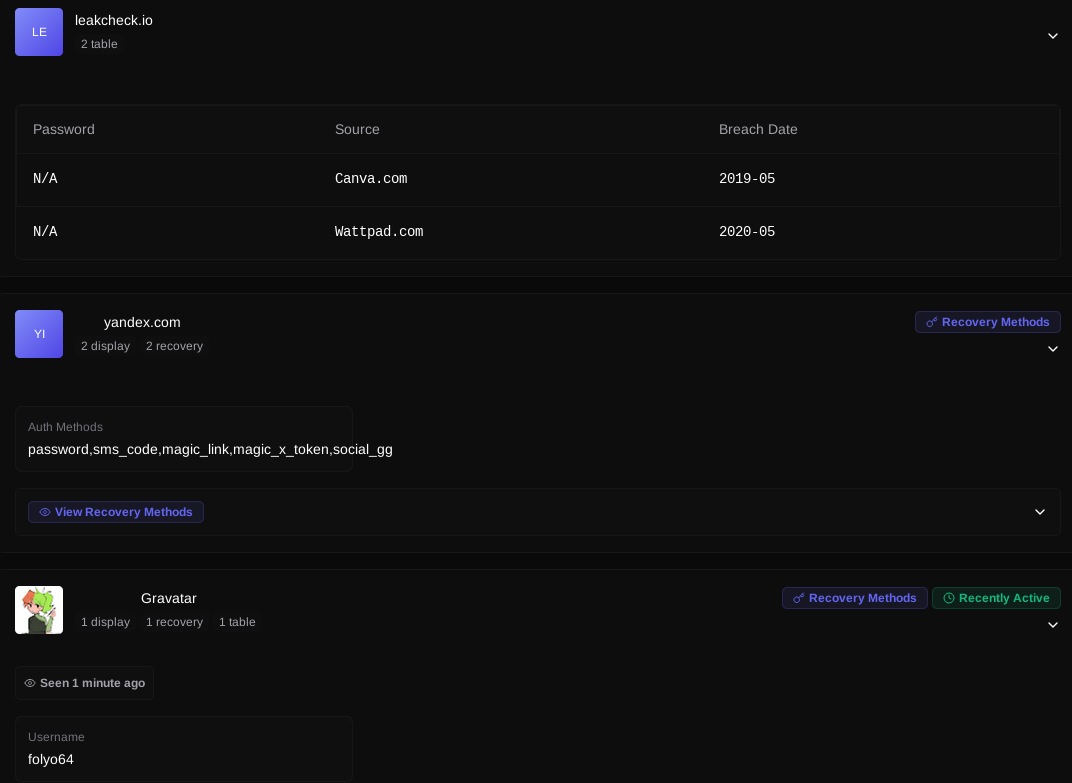Viewport: 1072px width, 783px height.
Task: Click the 2 display tag under yandex.com
Action: (105, 346)
